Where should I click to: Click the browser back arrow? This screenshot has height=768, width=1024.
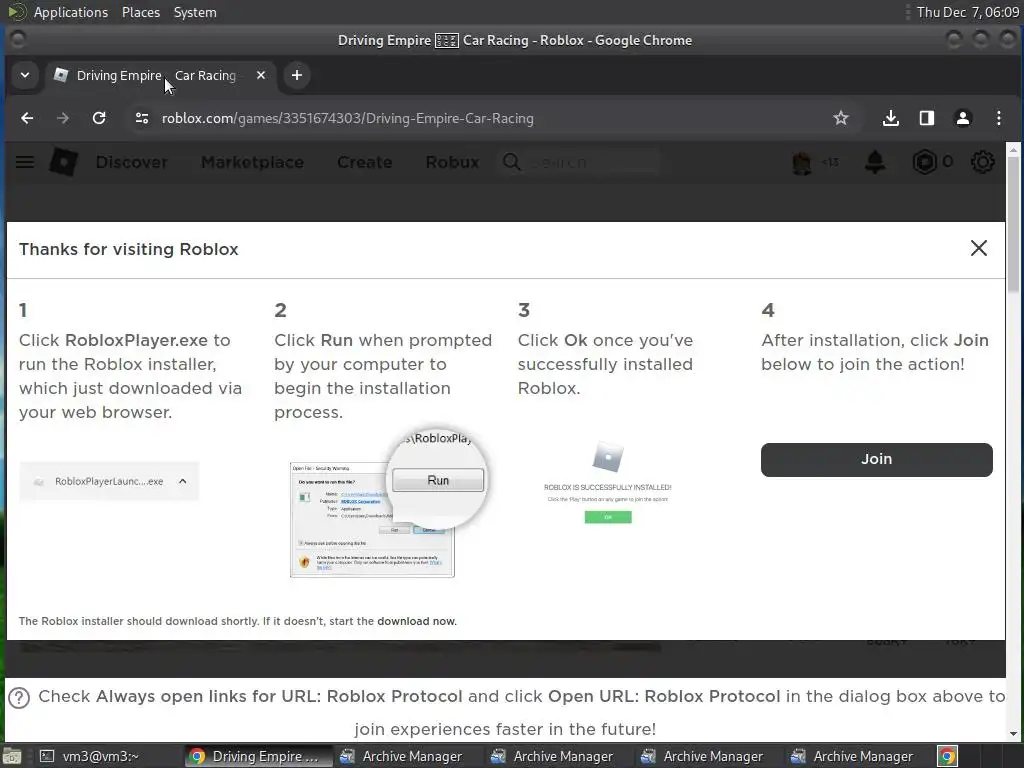[x=27, y=118]
